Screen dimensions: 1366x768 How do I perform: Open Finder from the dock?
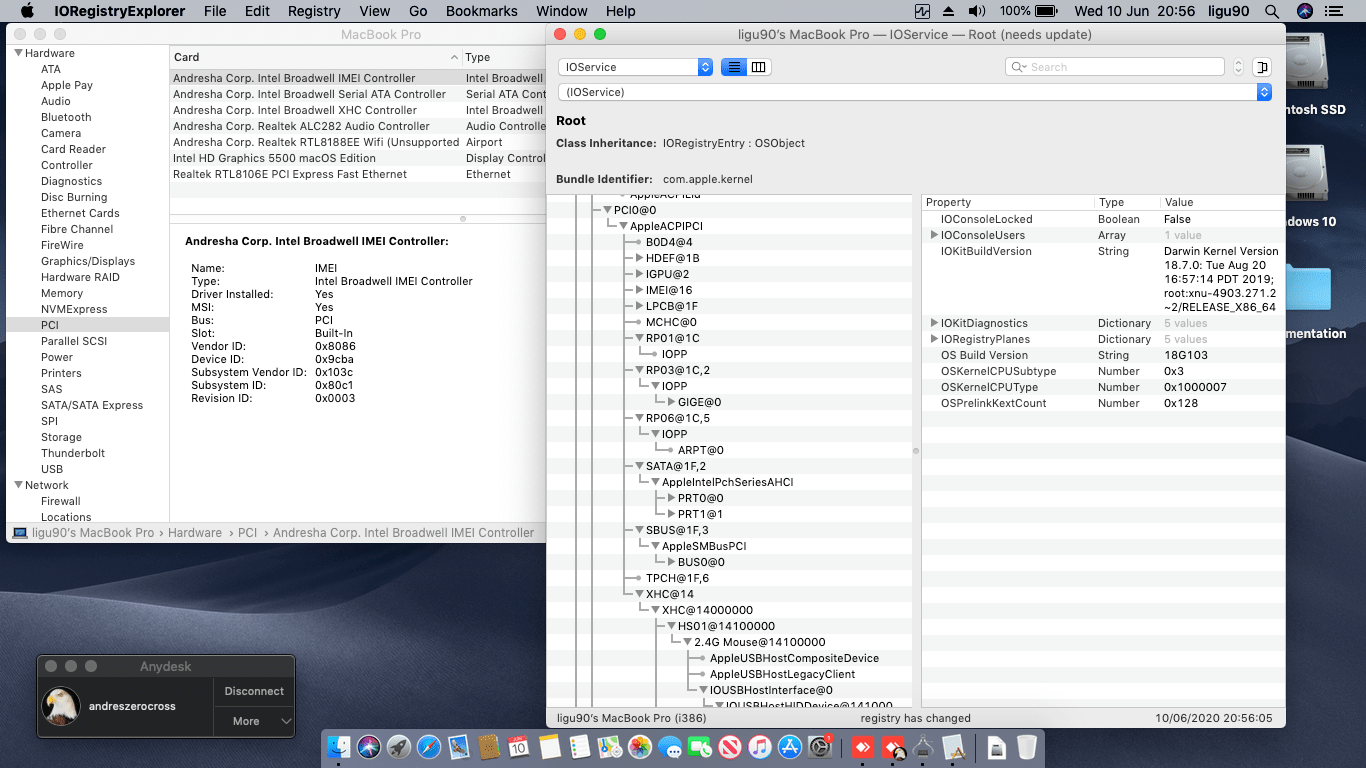(x=340, y=746)
